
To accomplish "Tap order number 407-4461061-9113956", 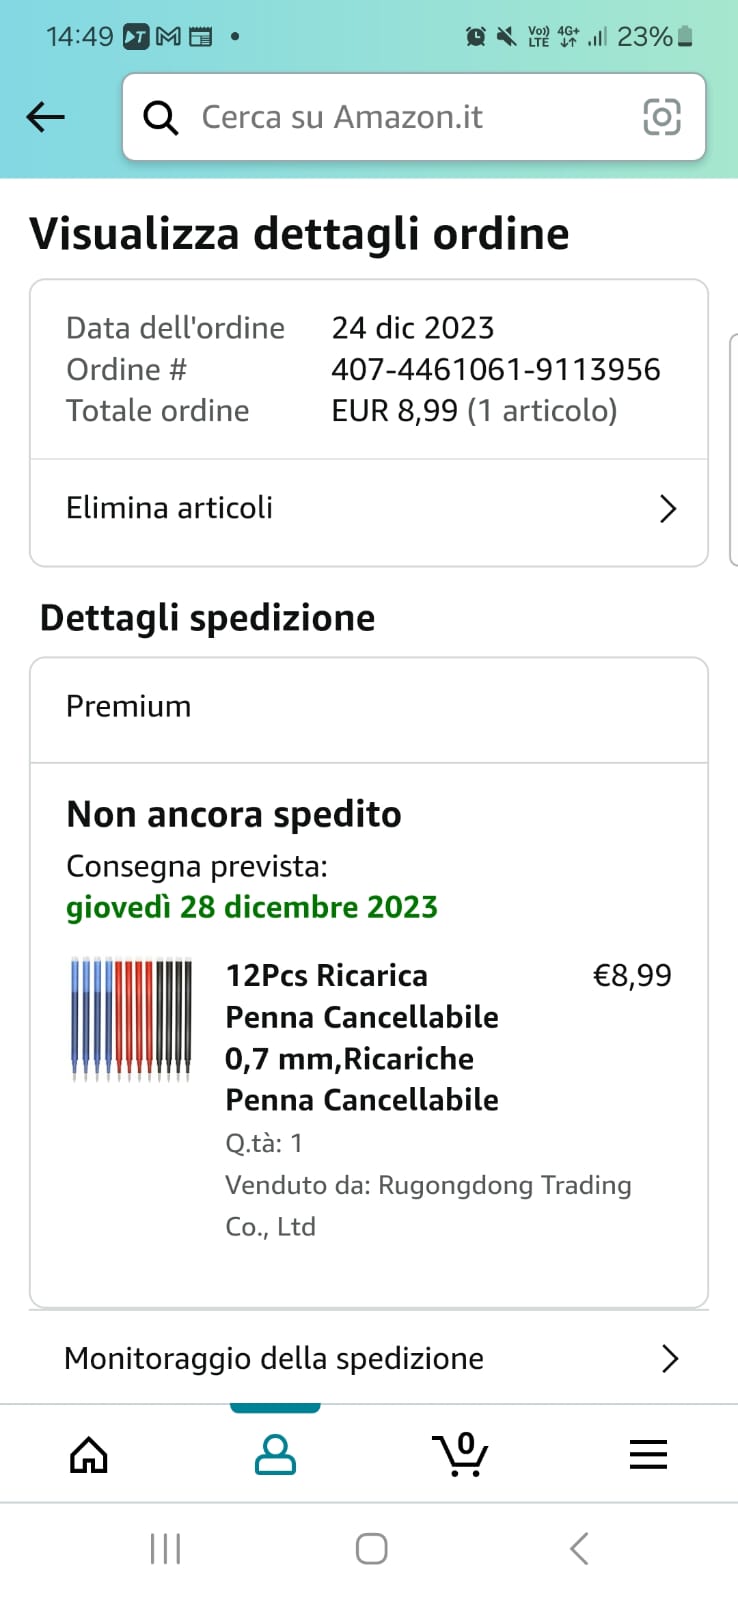I will pyautogui.click(x=495, y=370).
